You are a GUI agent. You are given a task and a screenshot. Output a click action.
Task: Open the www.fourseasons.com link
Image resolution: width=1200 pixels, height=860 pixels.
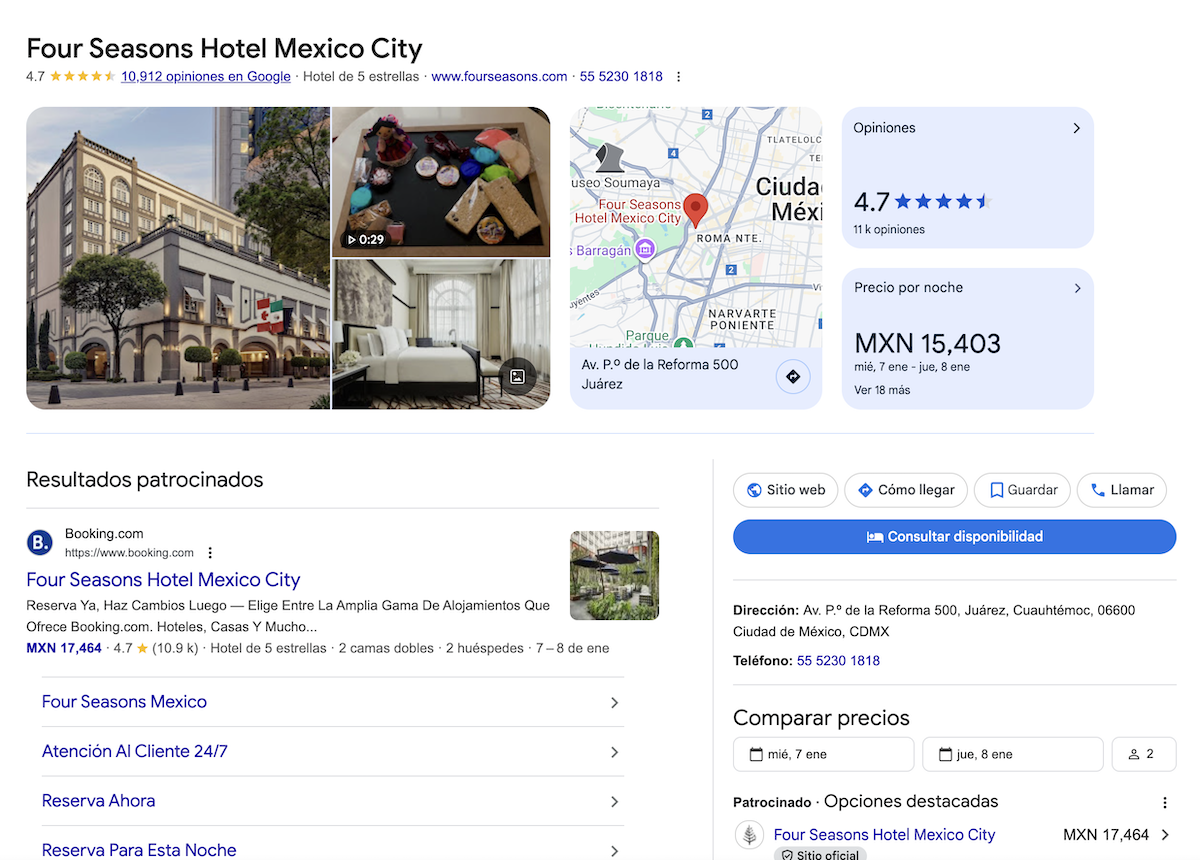(499, 77)
